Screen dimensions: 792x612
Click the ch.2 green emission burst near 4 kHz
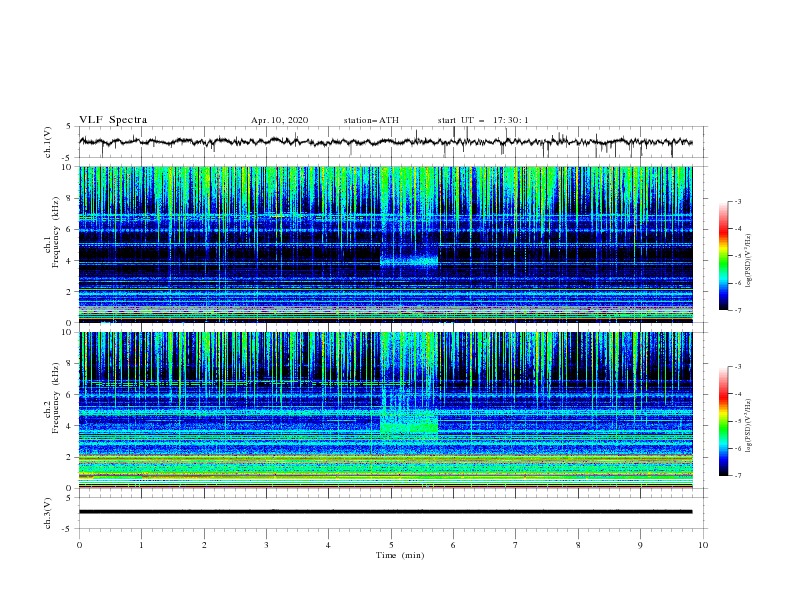point(409,423)
